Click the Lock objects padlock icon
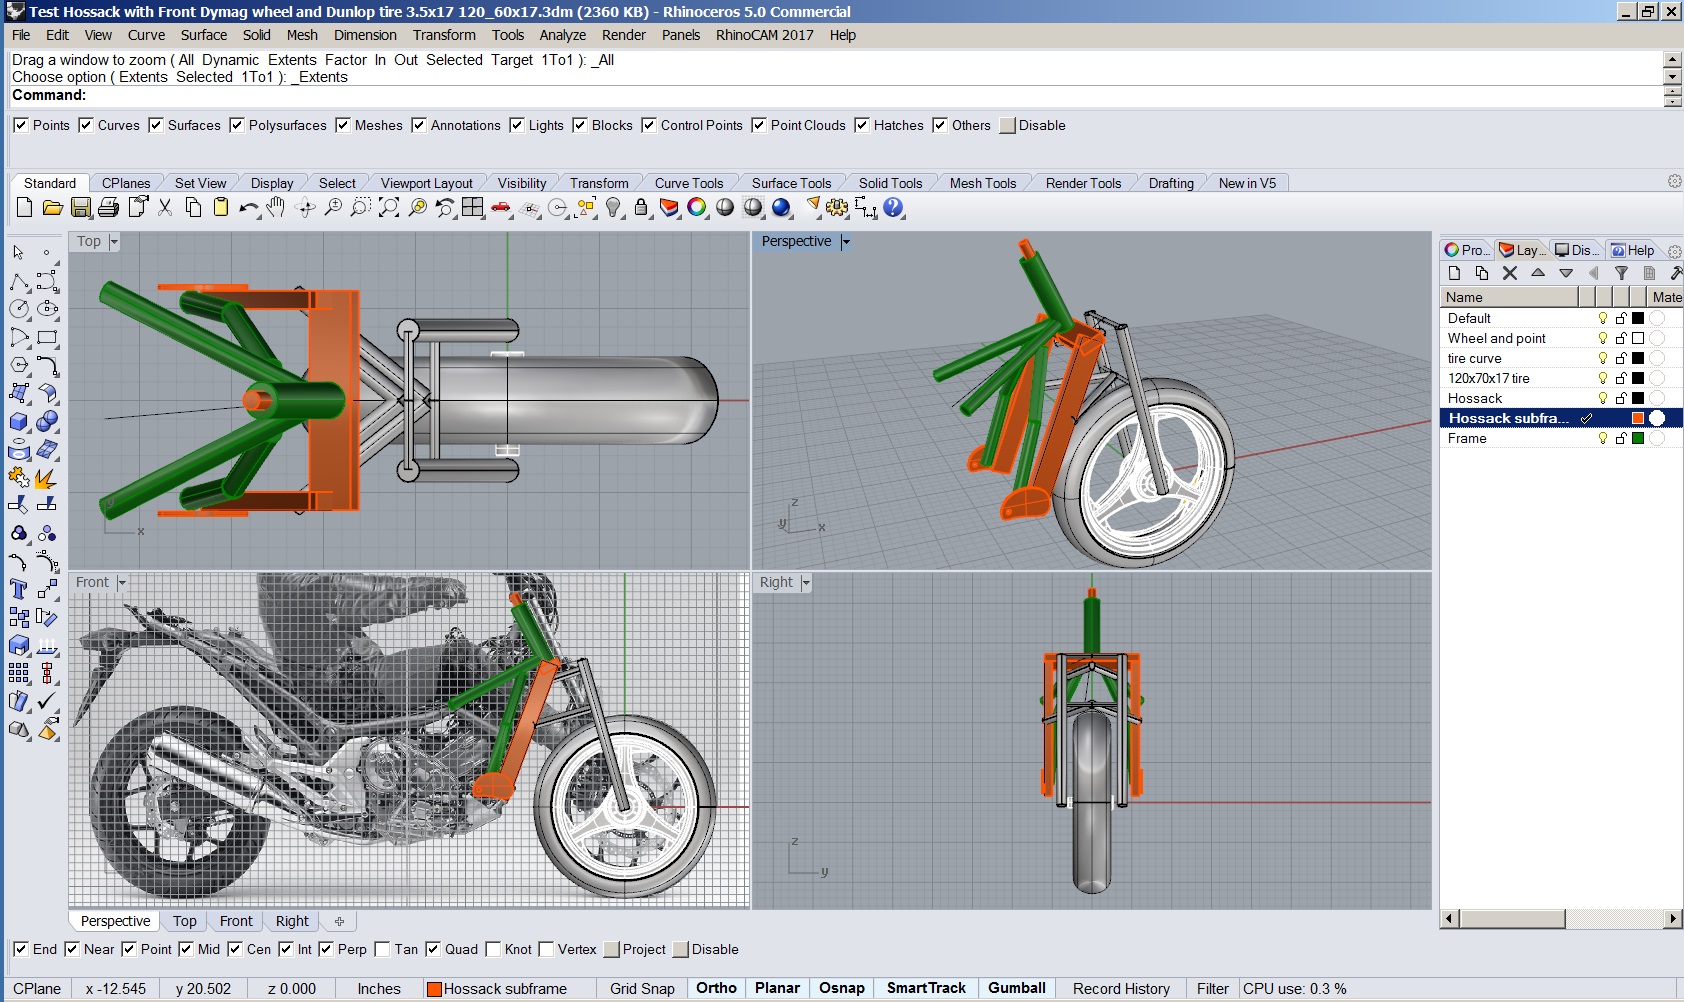The height and width of the screenshot is (1002, 1684). (x=641, y=207)
